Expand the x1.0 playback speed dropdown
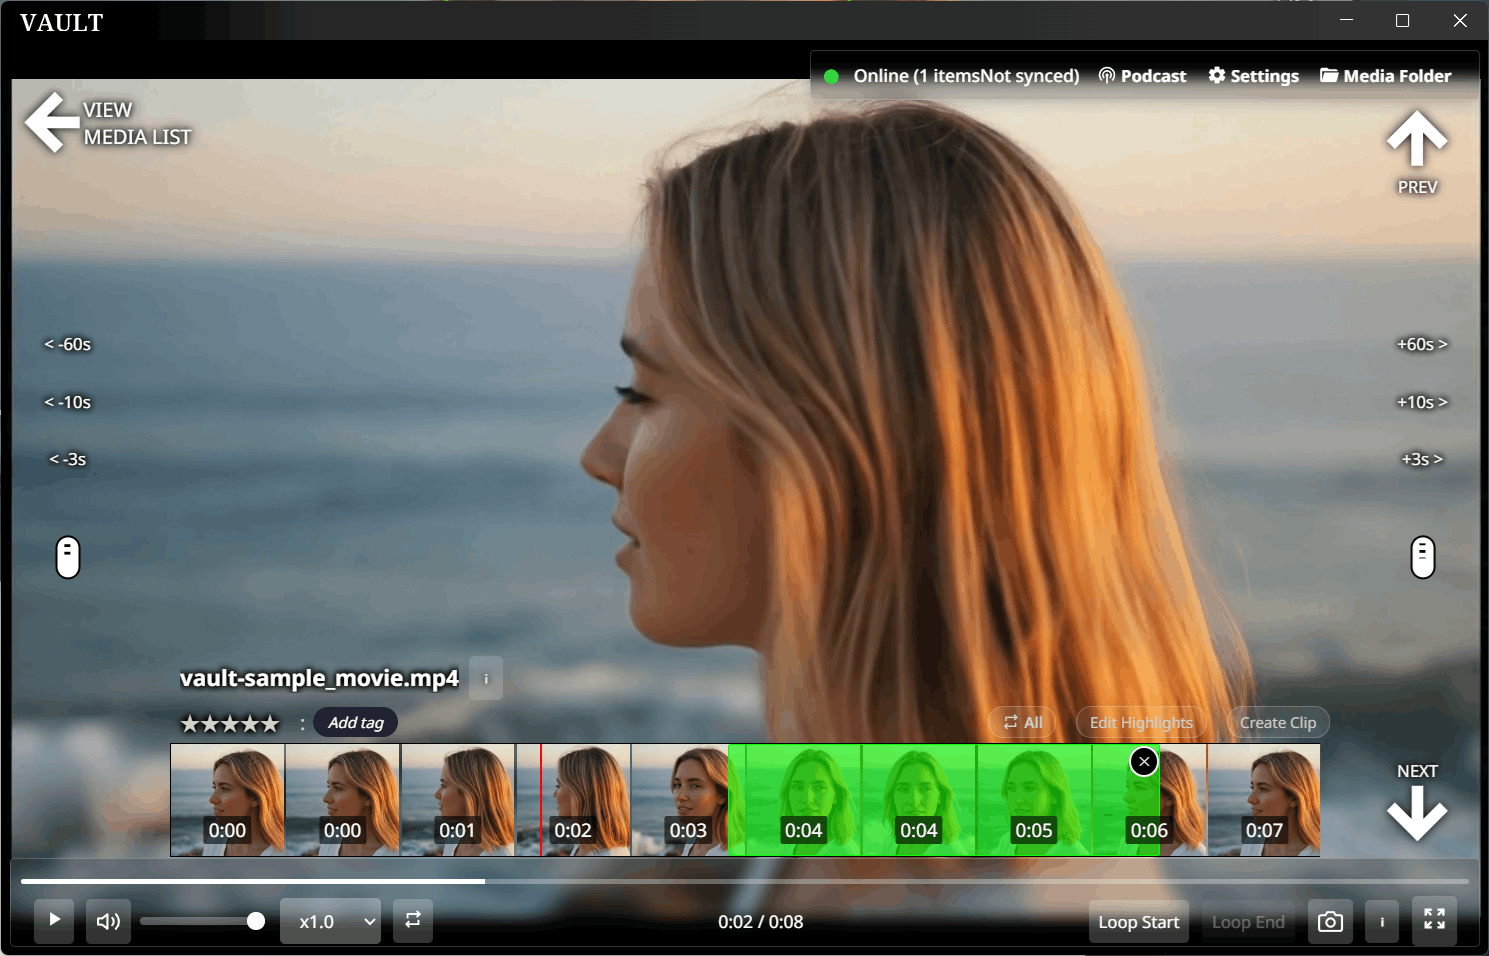1489x956 pixels. point(331,921)
